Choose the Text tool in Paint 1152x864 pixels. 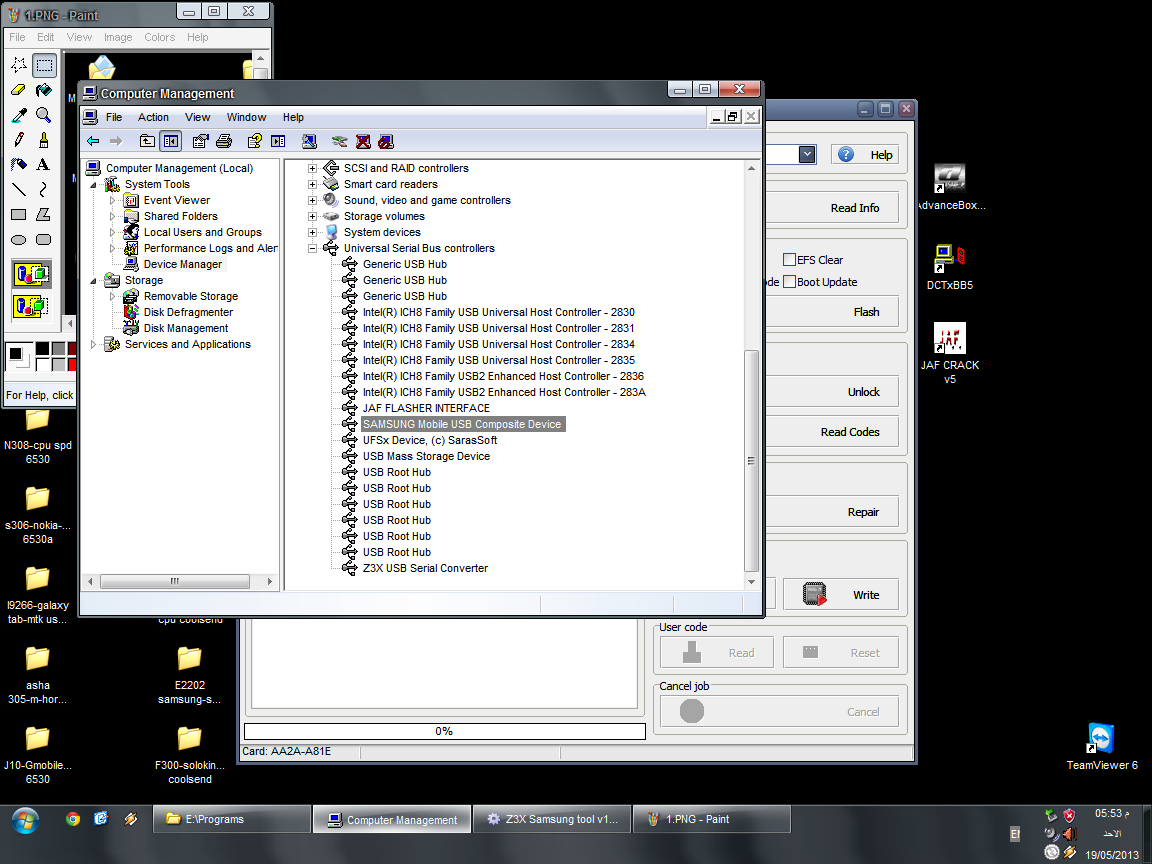point(44,165)
